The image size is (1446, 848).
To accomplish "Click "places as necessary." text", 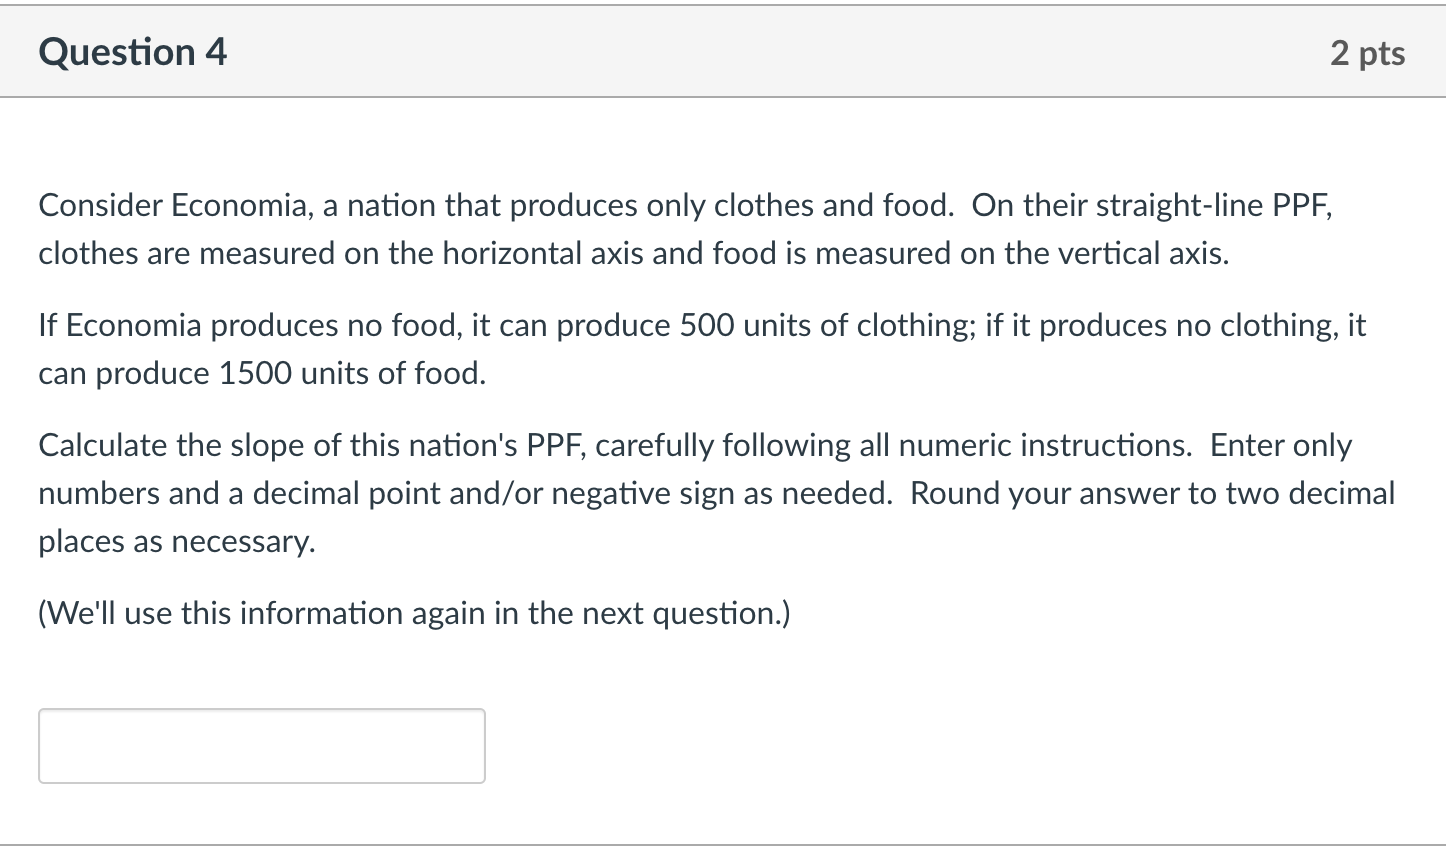I will [176, 541].
